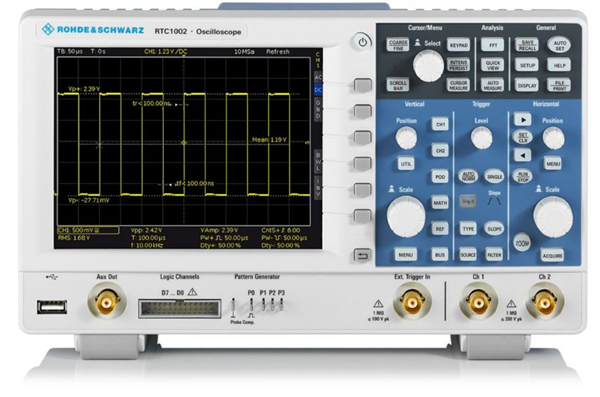Push the large Horizontal Scale knob
Screen dimensions: 600x397
coord(553,217)
